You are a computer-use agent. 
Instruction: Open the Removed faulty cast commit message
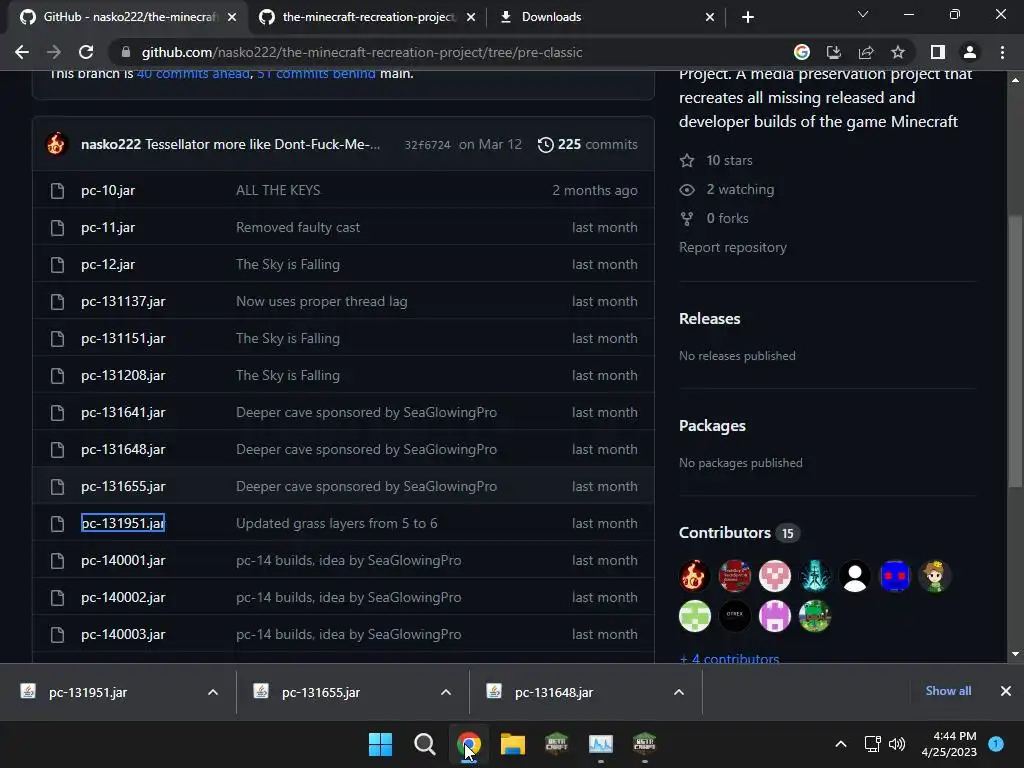(298, 227)
